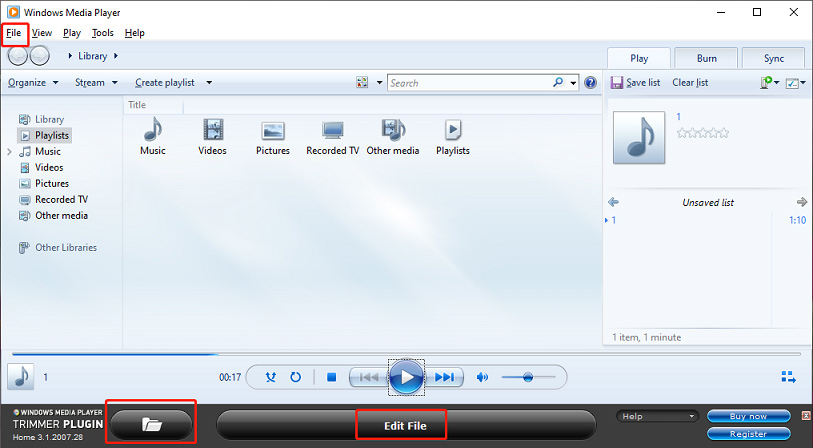The width and height of the screenshot is (813, 448).
Task: Switch to Now Playing view
Action: coord(789,377)
